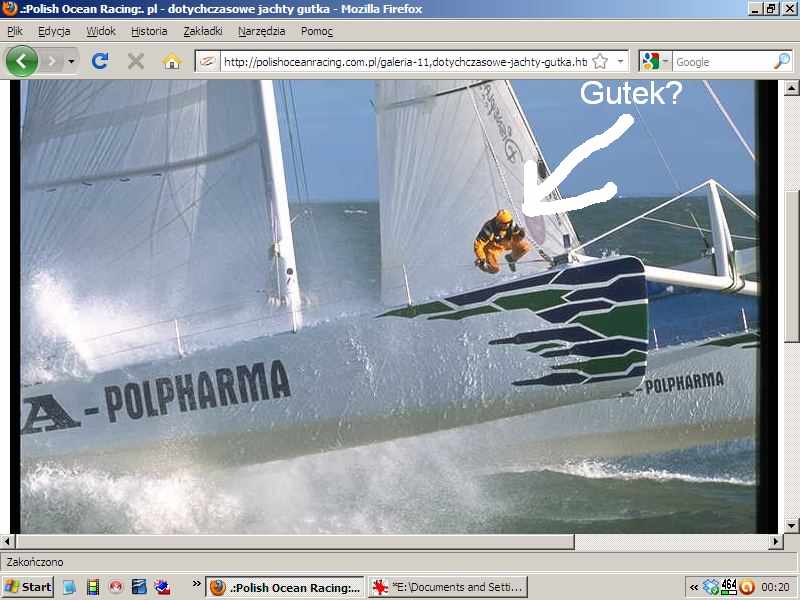Go to the Home page icon
The height and width of the screenshot is (600, 800).
[172, 62]
